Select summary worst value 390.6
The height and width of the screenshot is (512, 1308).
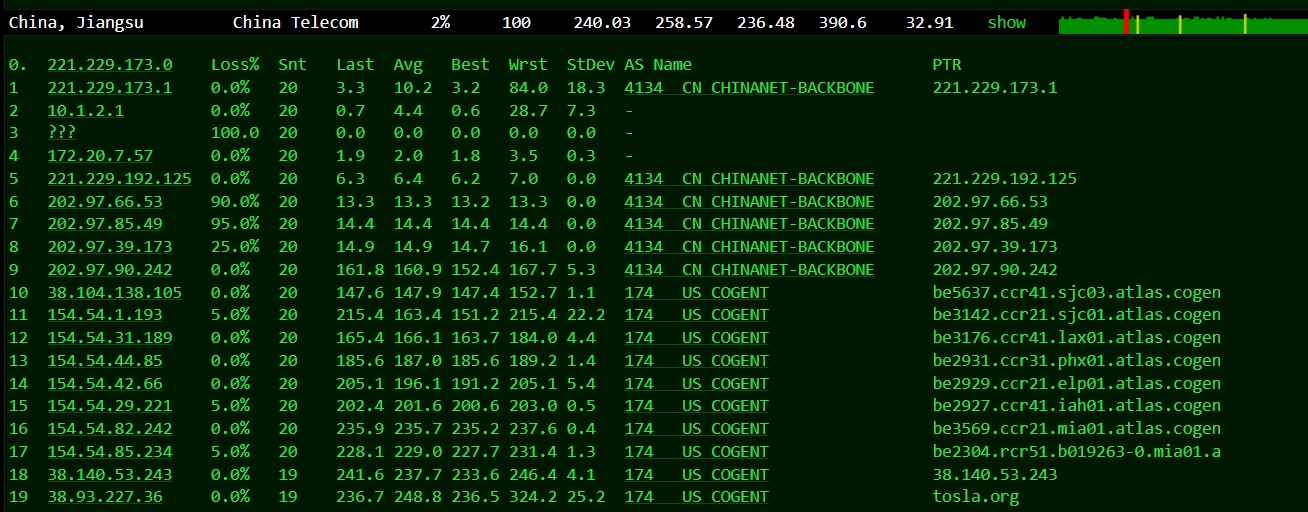[843, 22]
